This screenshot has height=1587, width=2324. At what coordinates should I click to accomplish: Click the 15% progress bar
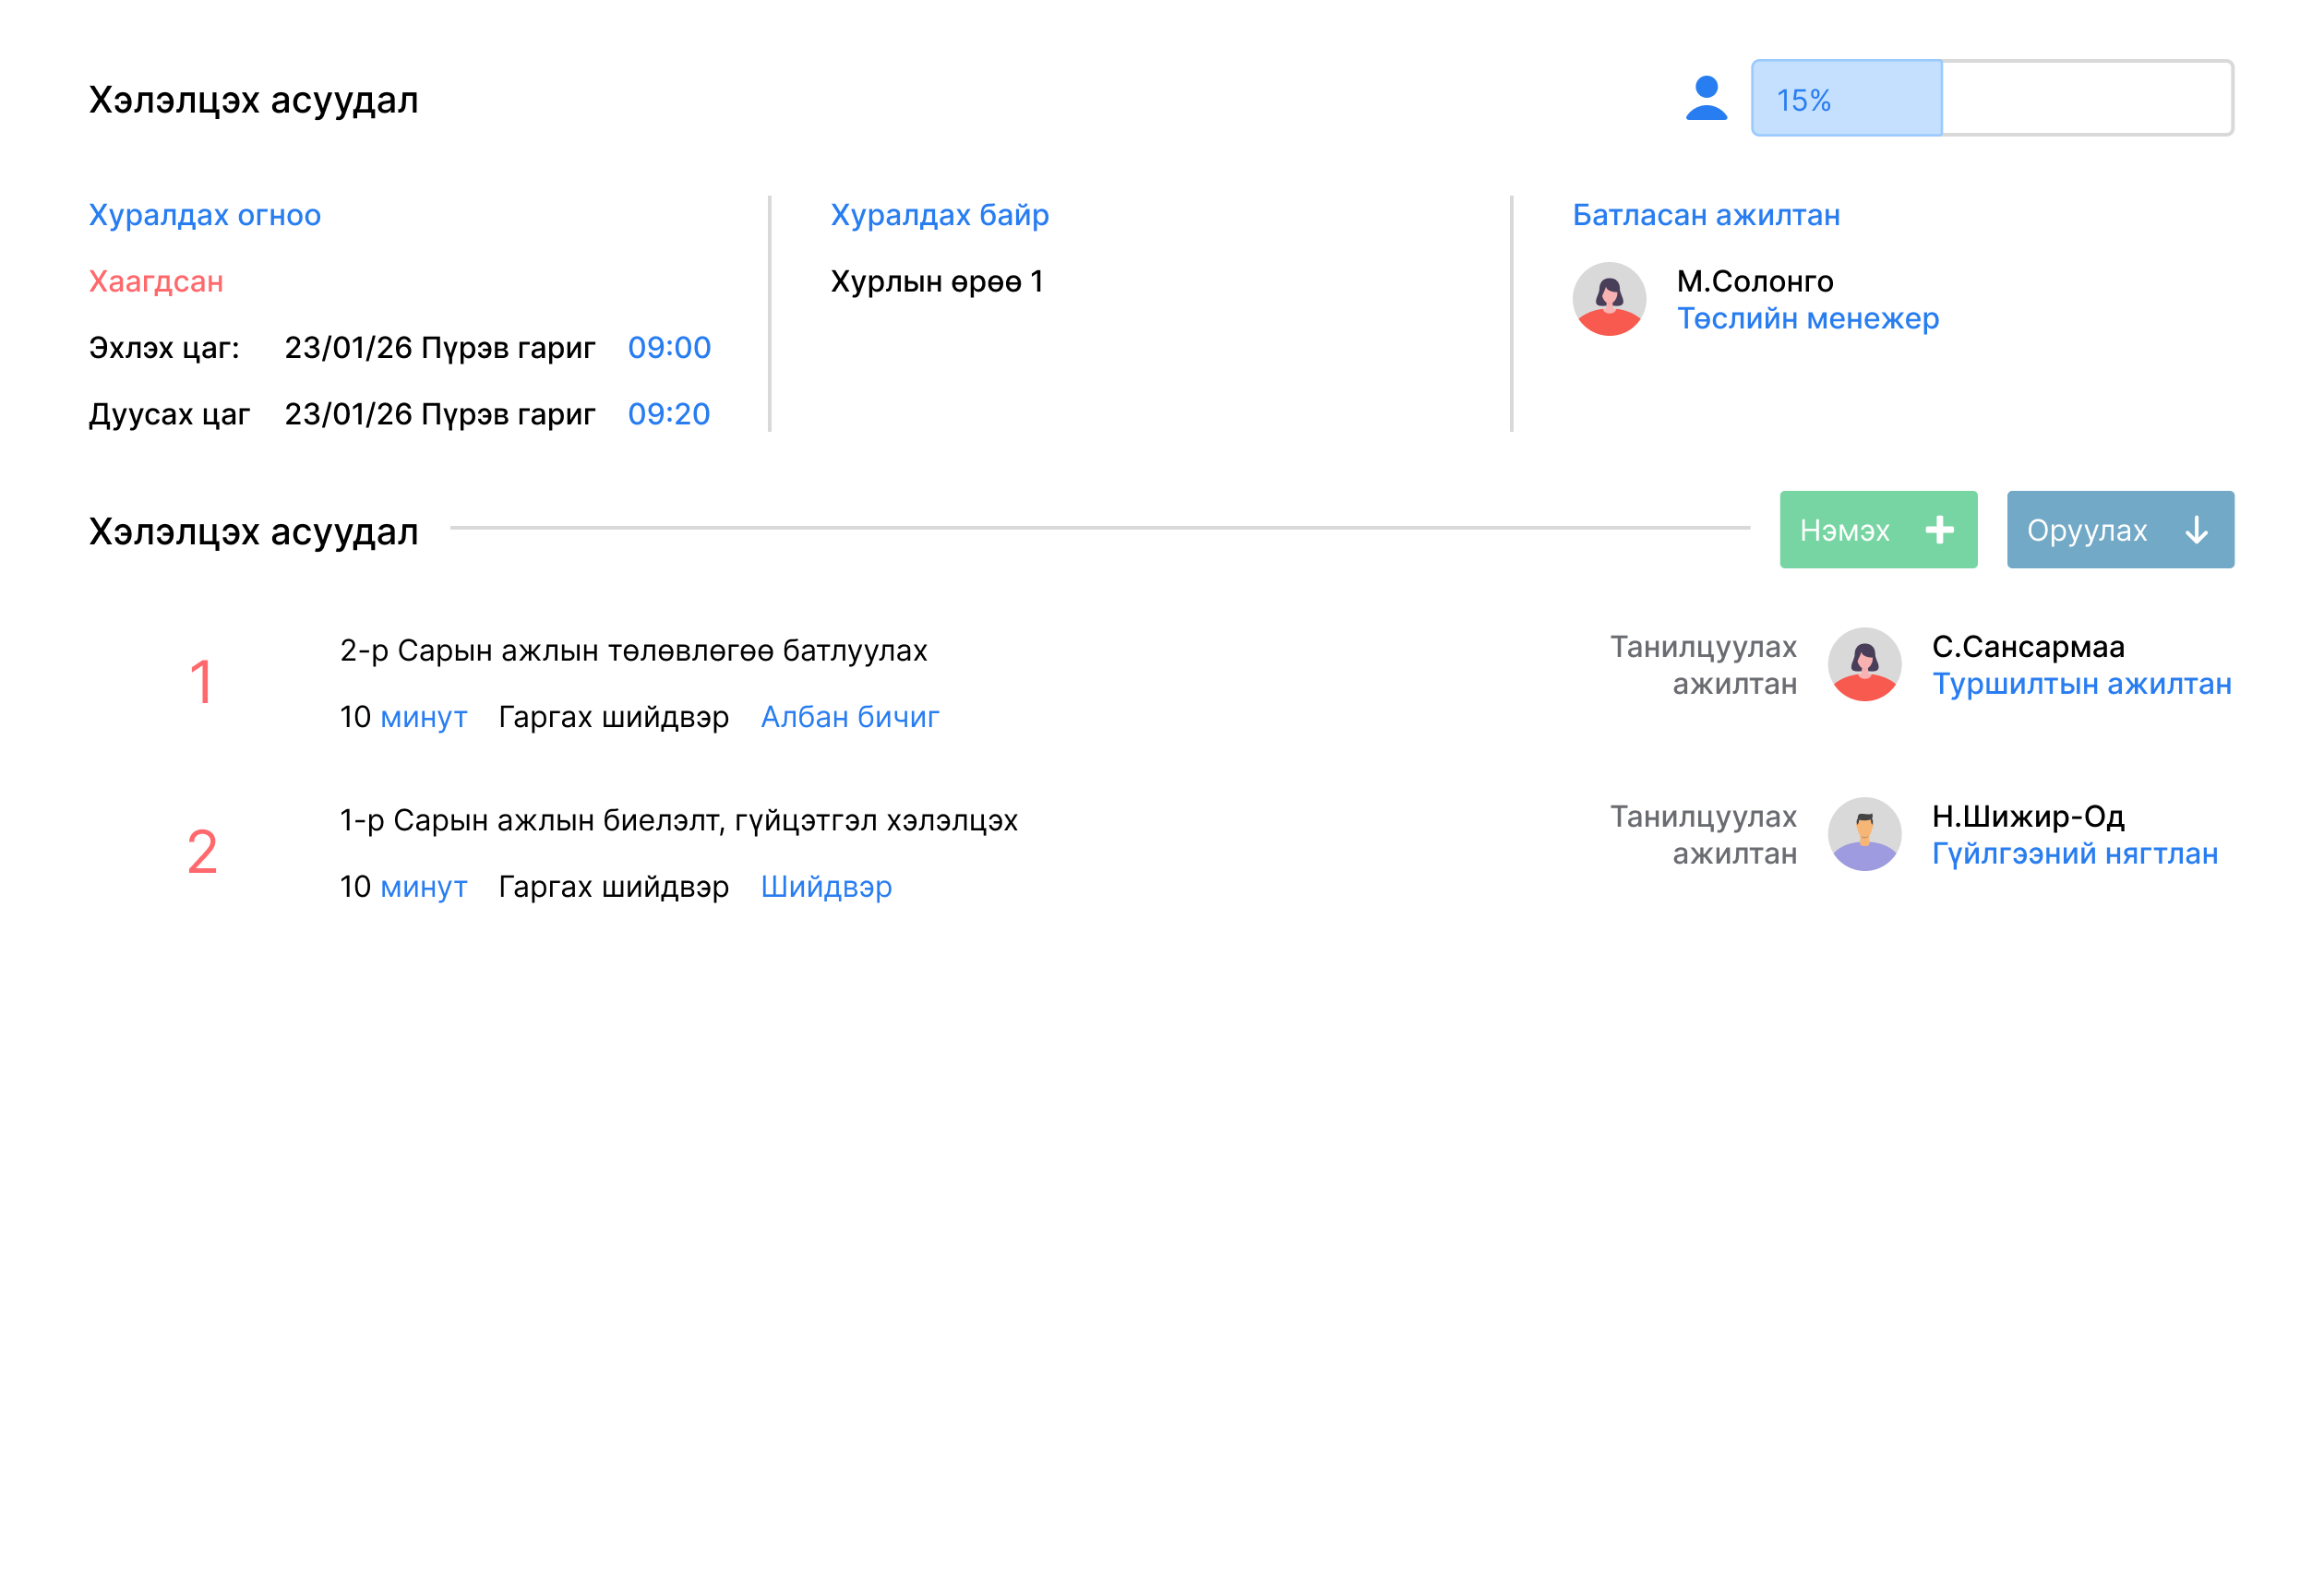tap(1991, 98)
